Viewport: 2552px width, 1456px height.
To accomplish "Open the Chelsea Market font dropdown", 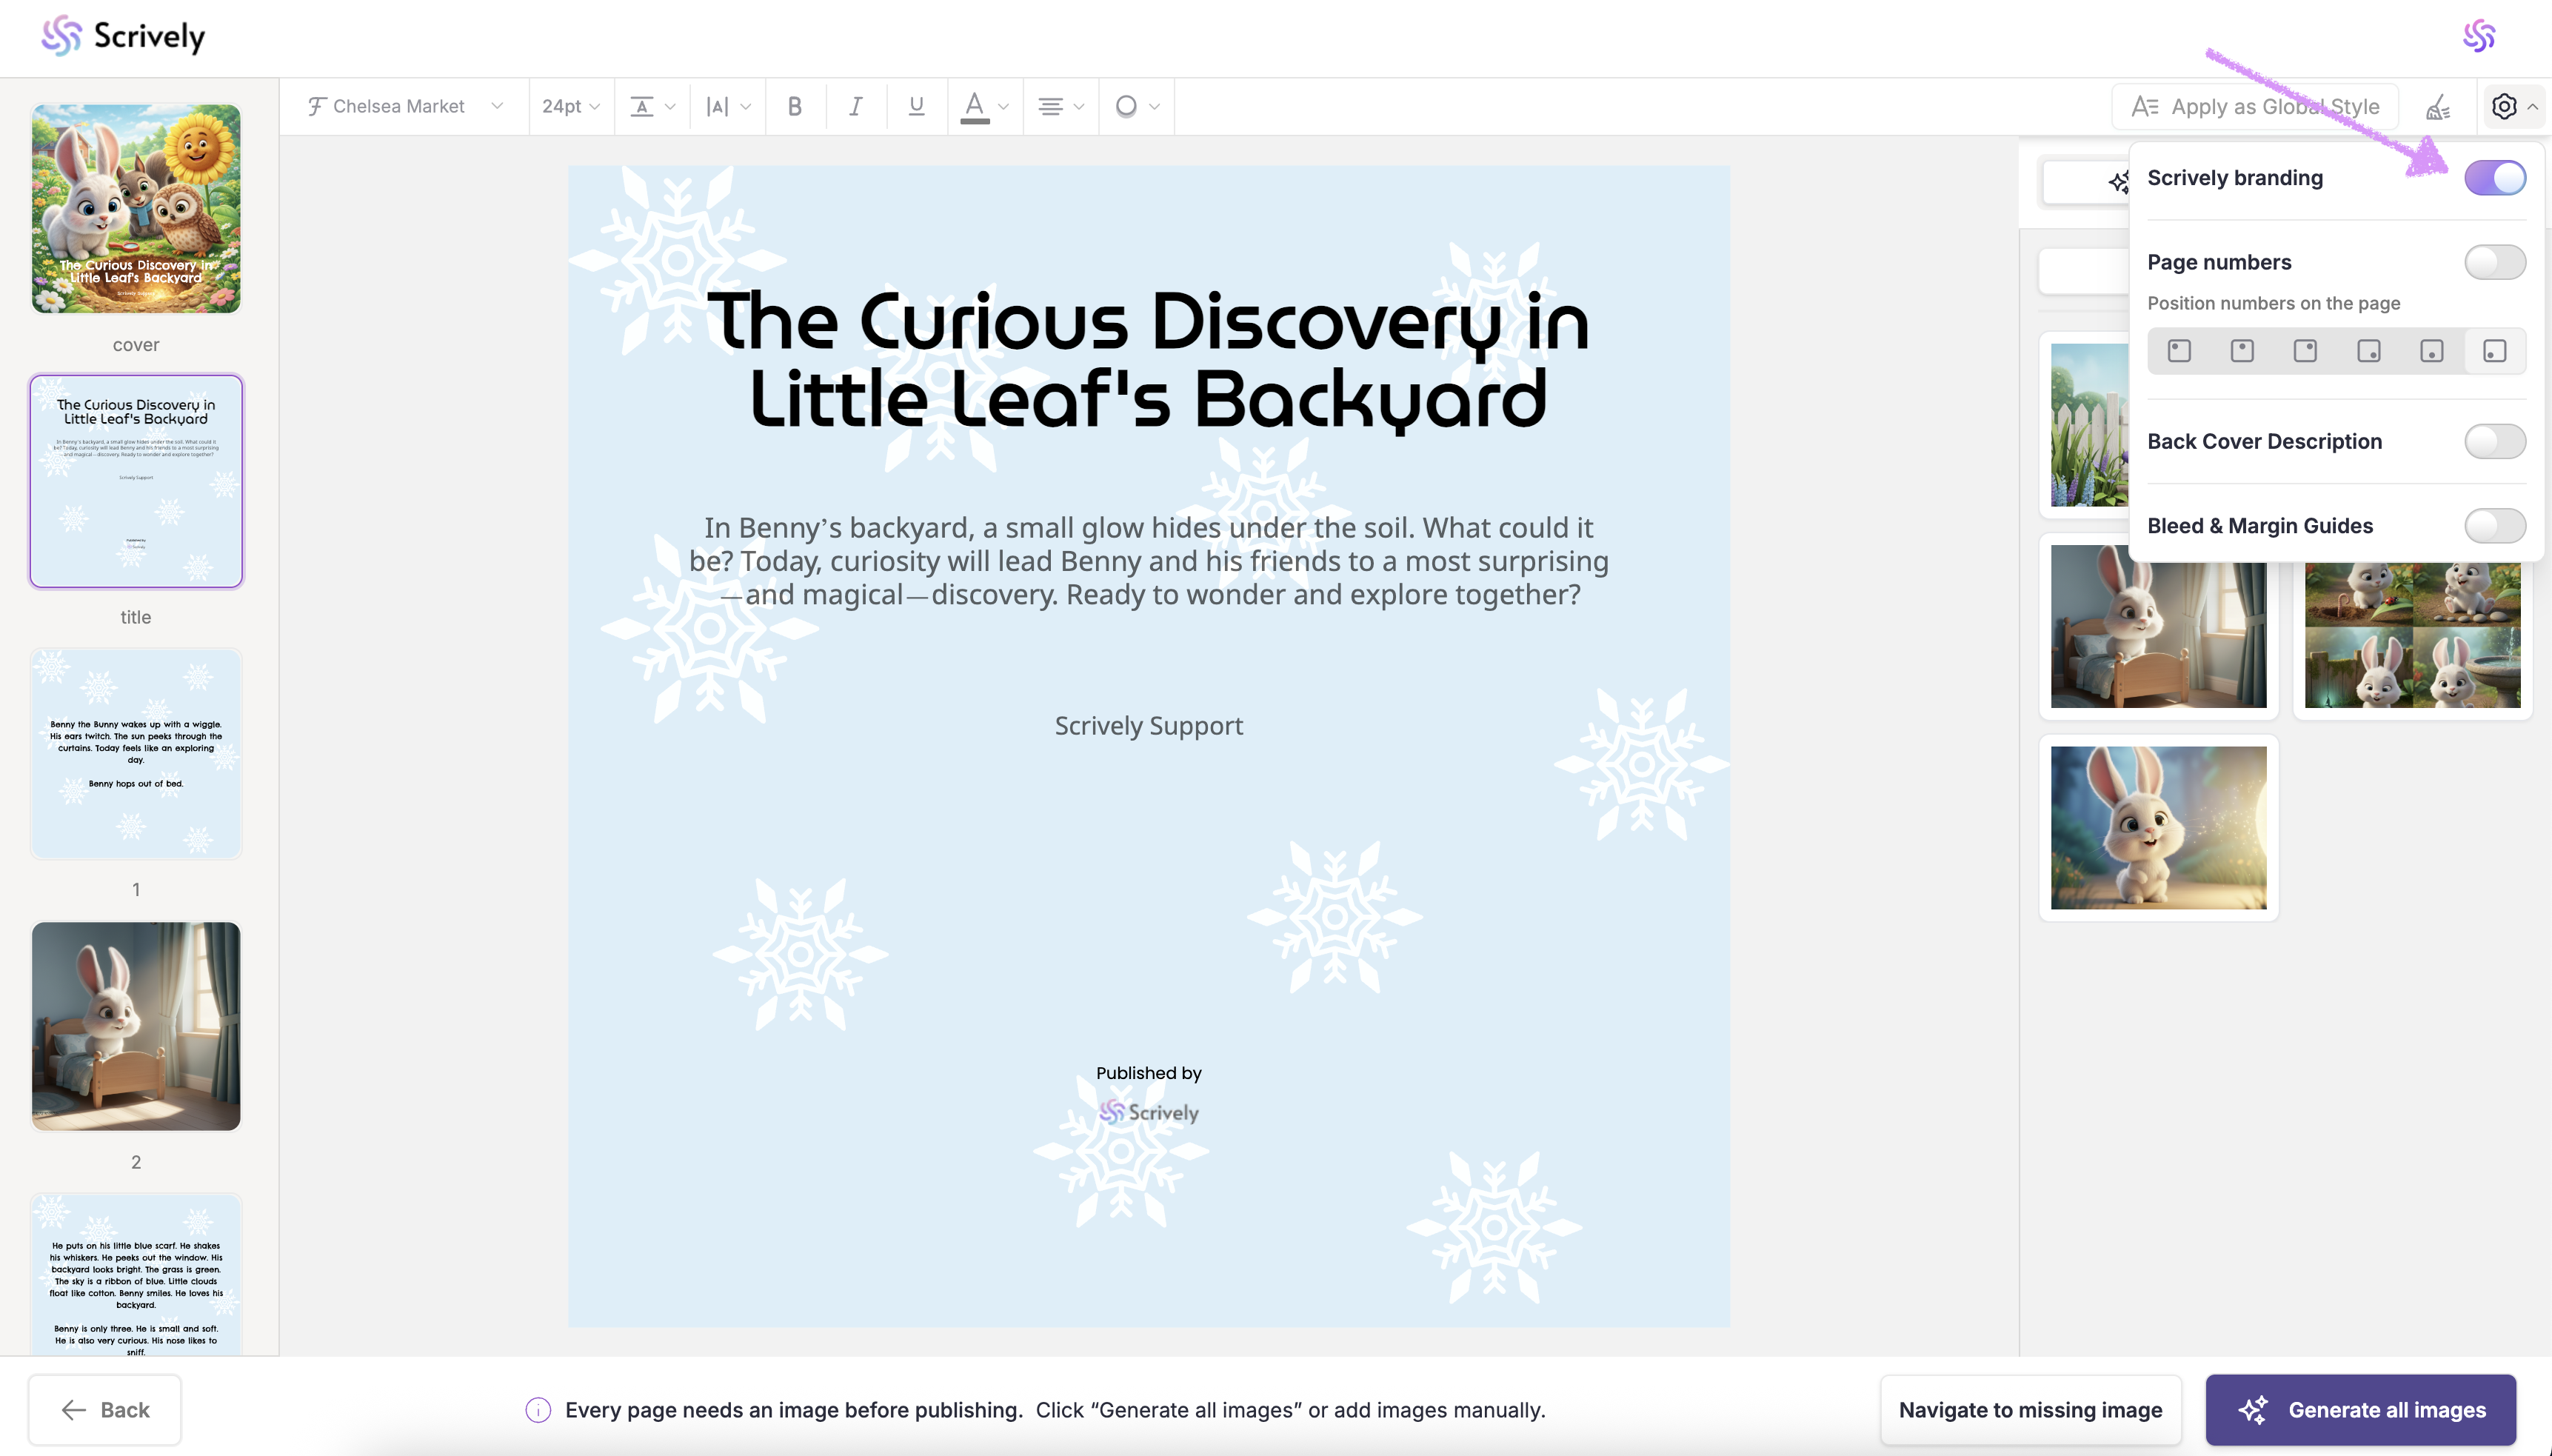I will (x=405, y=106).
